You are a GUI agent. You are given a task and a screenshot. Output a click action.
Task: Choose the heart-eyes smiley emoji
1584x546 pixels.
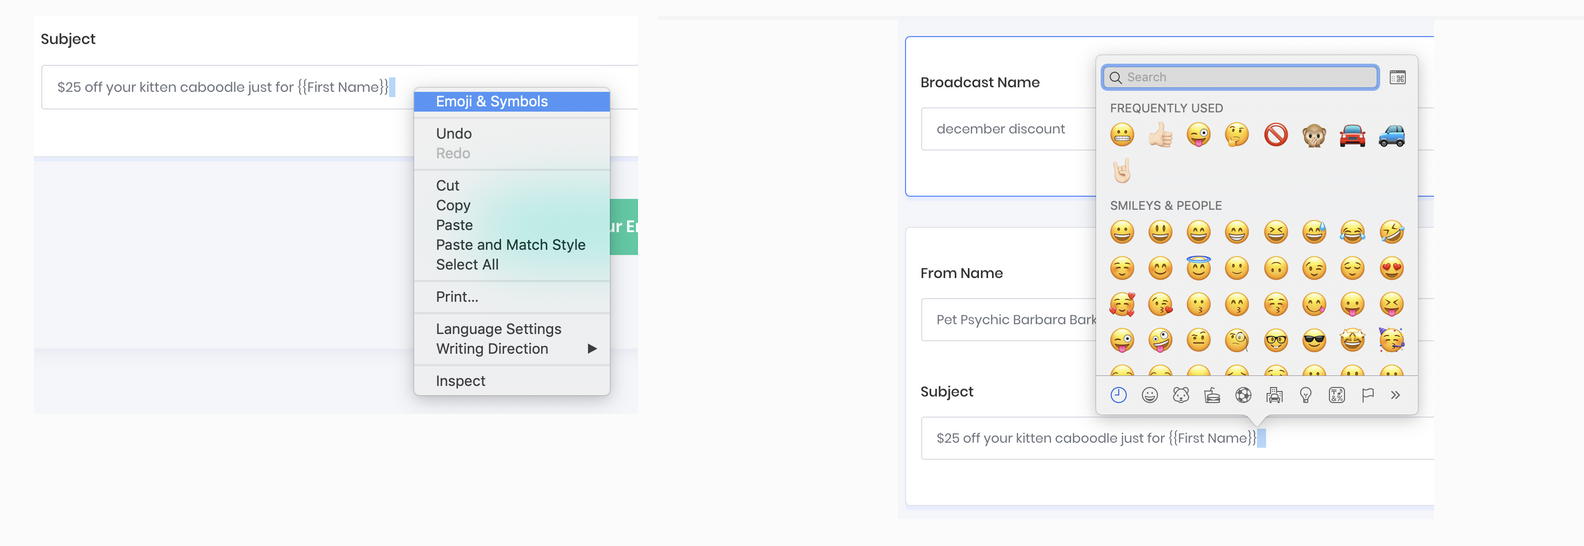click(x=1391, y=269)
